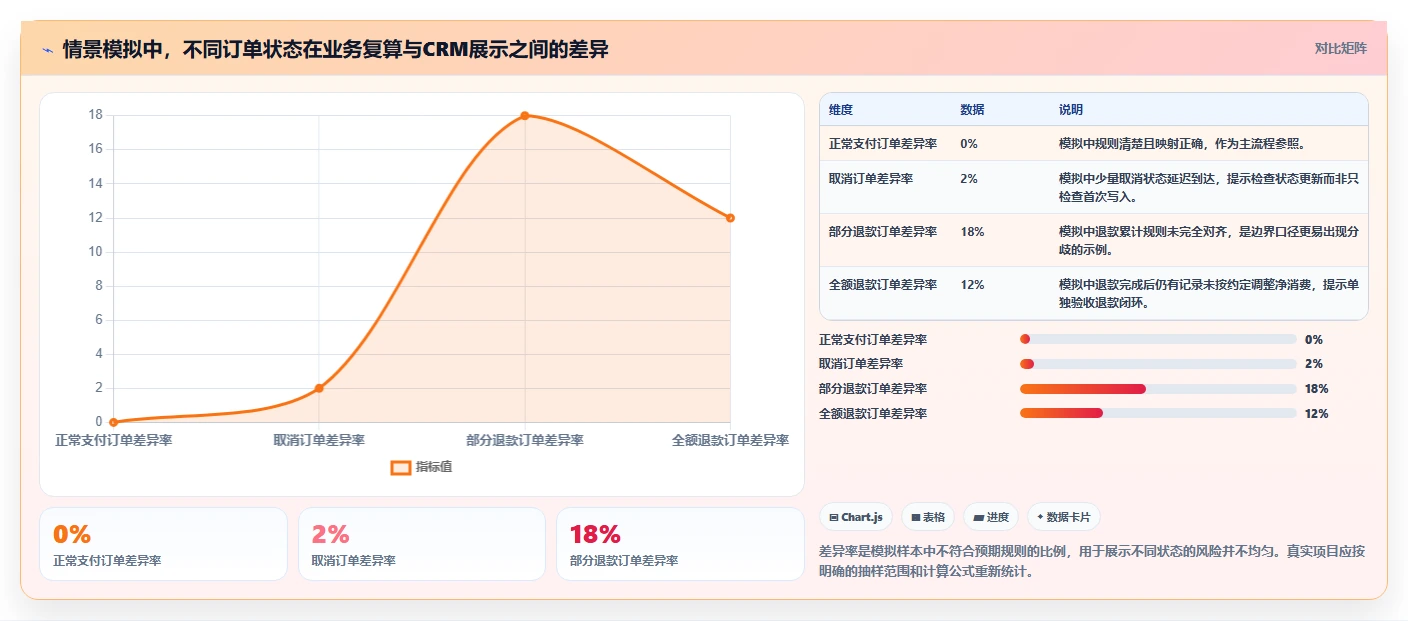Click the 说明 table column header
The height and width of the screenshot is (621, 1408).
1071,110
